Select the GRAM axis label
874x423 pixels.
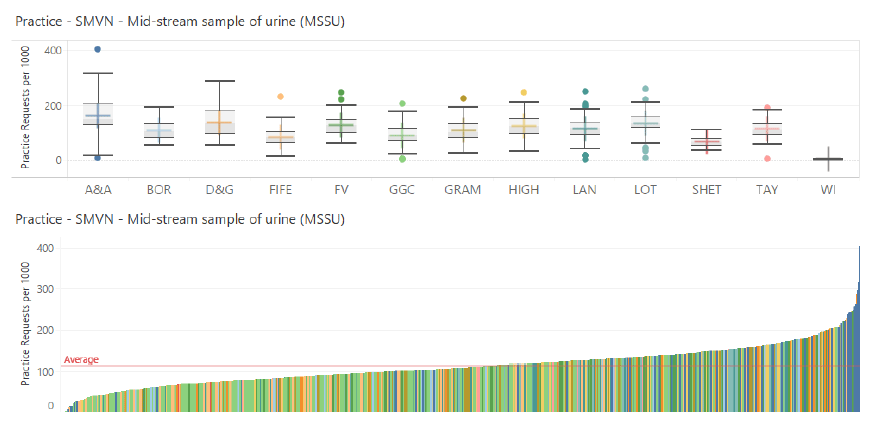[x=463, y=190]
